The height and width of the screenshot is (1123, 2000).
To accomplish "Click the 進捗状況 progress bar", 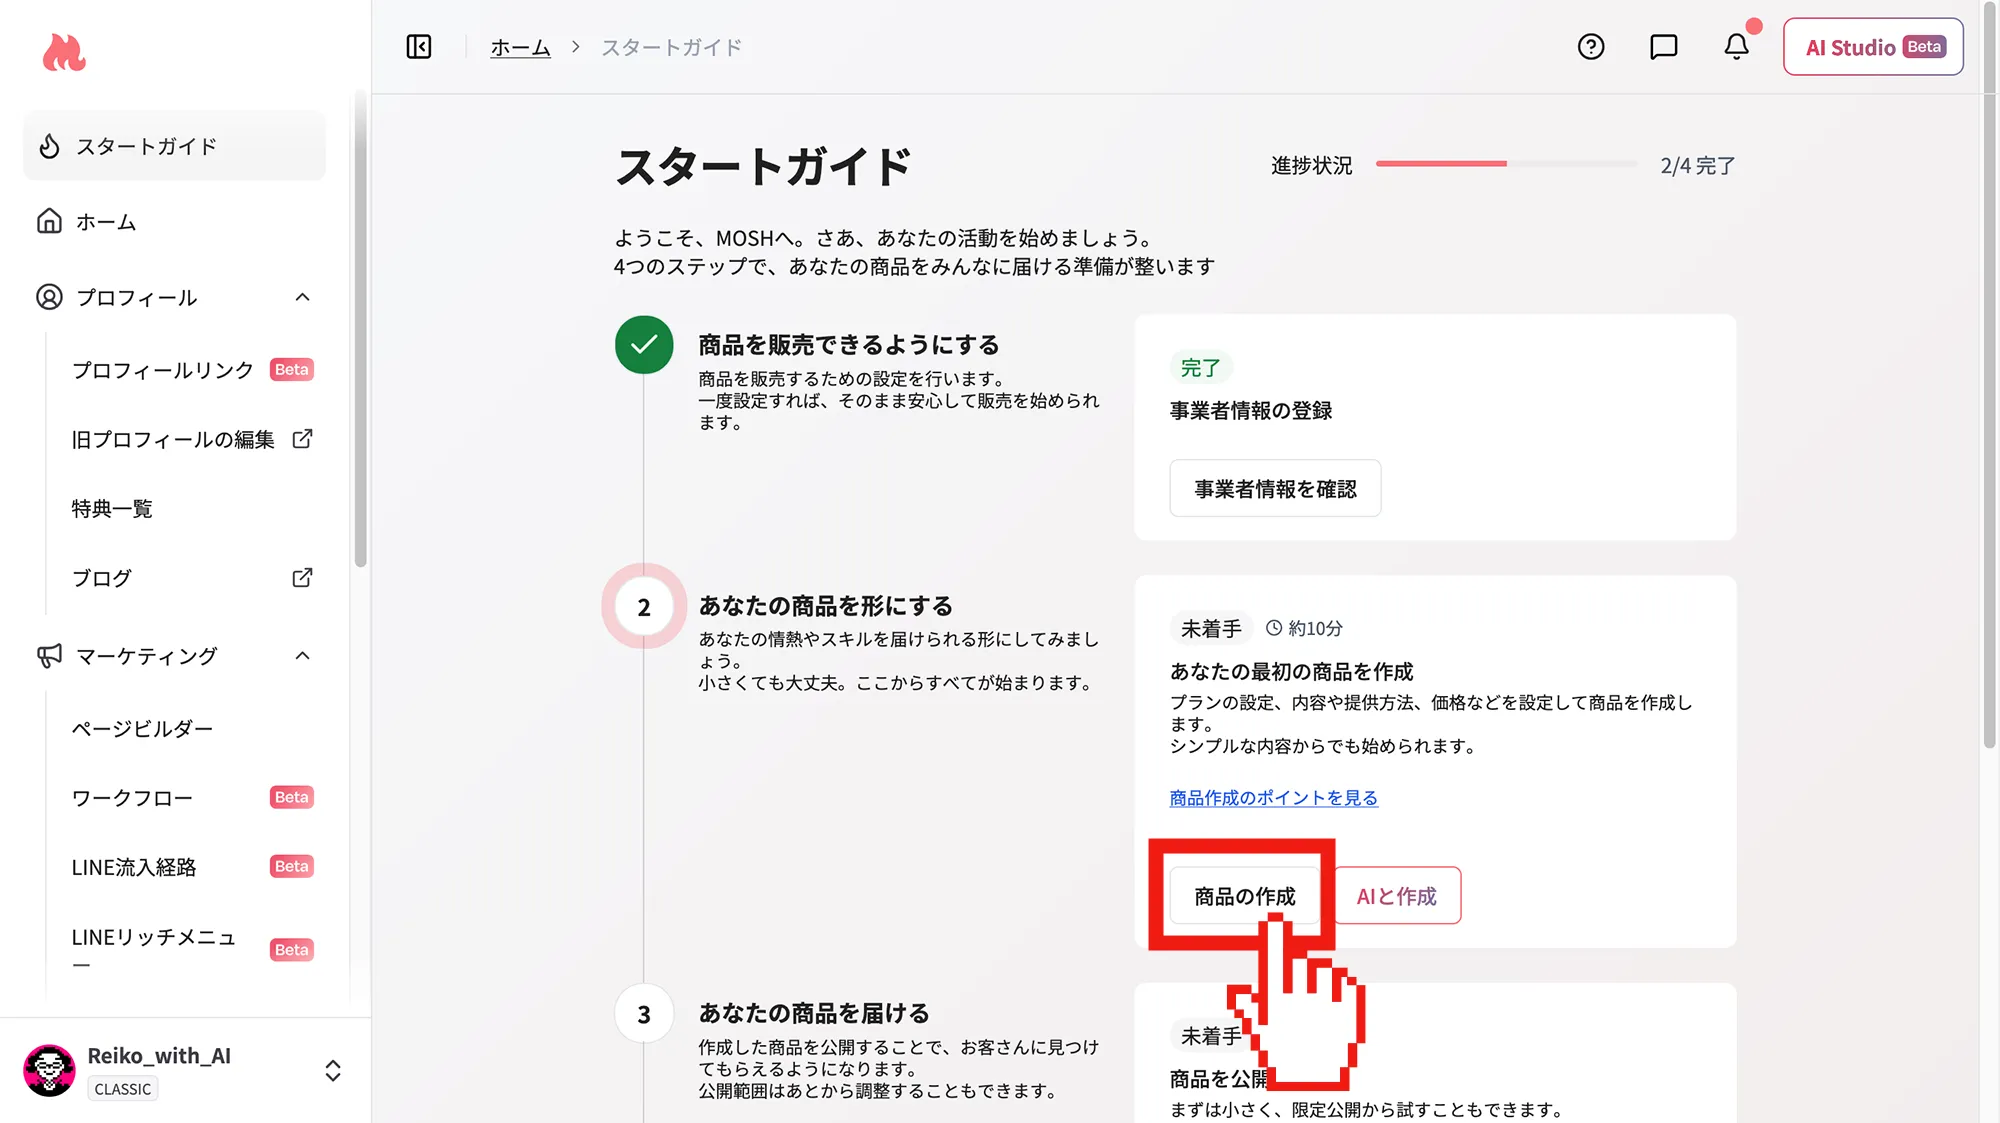I will coord(1506,164).
